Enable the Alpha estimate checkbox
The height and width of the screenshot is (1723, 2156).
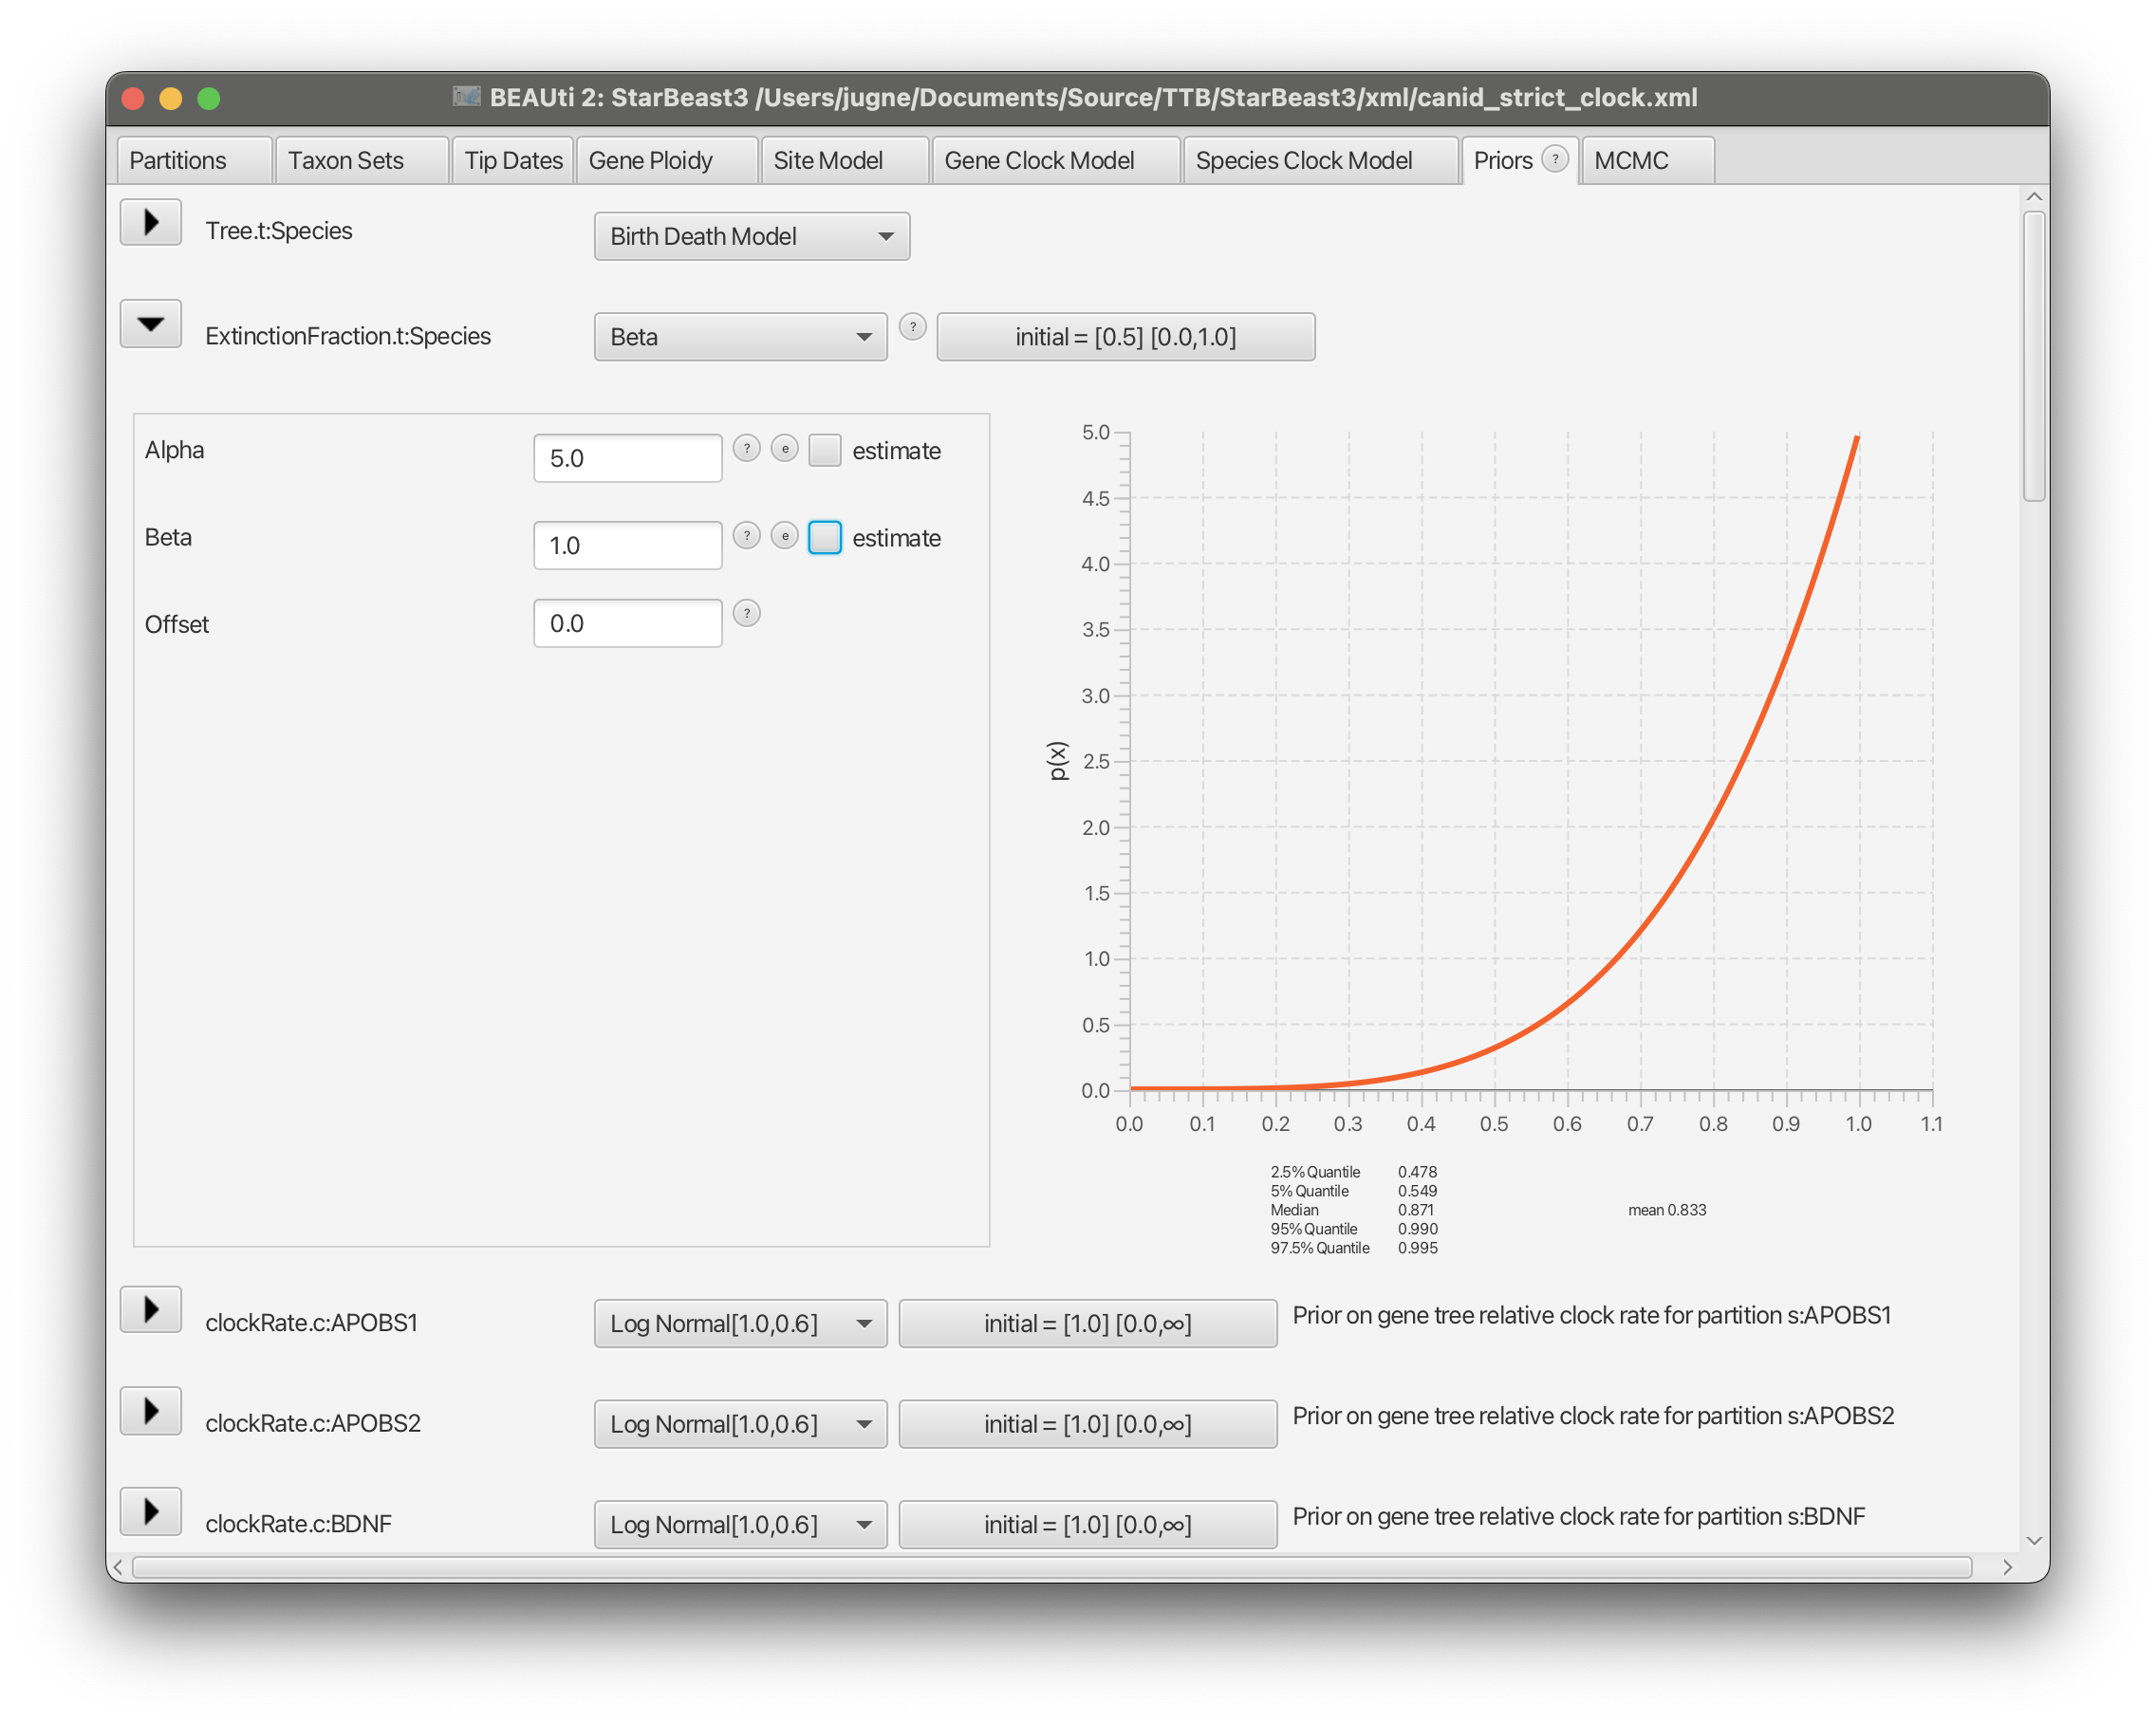click(825, 451)
